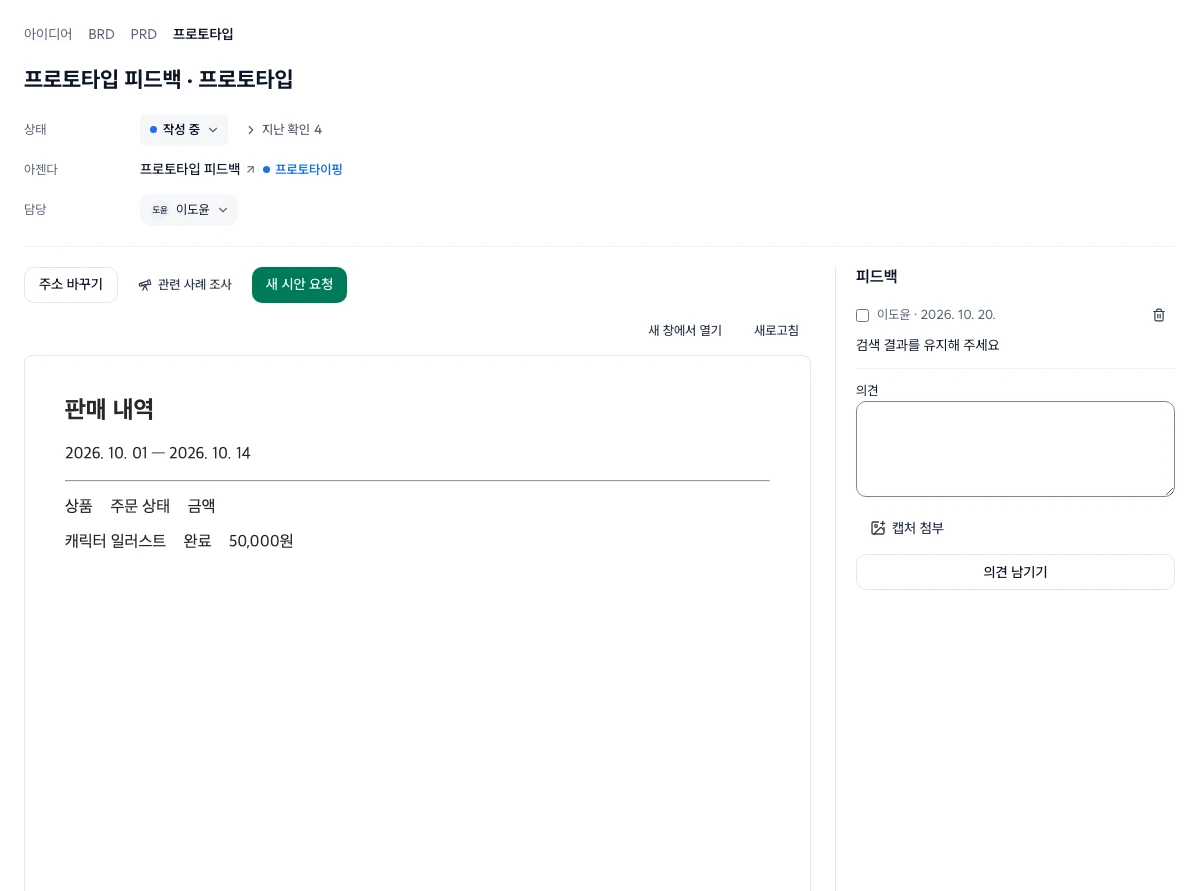The height and width of the screenshot is (891, 1199).
Task: Expand the 지난 확인 4 section
Action: tap(284, 130)
